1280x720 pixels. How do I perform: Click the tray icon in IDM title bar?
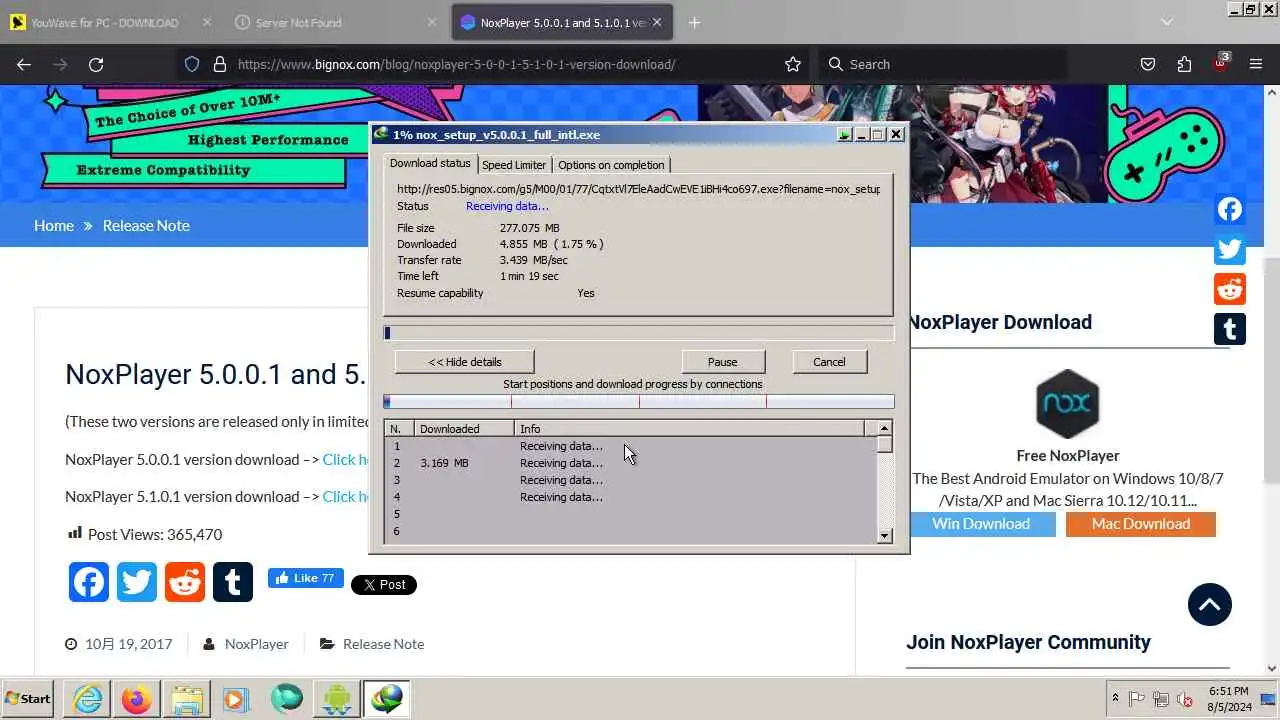[845, 134]
